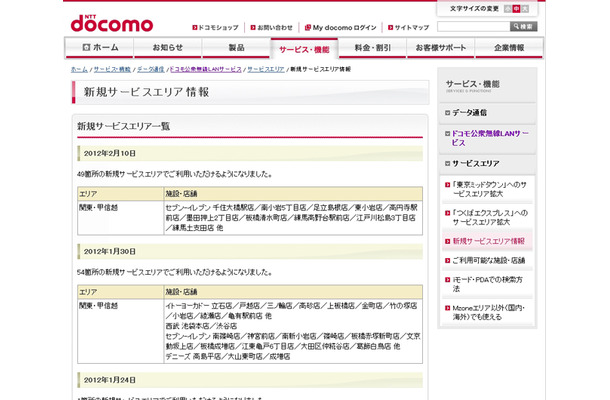Click the arrow icon beside ドコモショップ
The height and width of the screenshot is (400, 610).
click(x=195, y=28)
